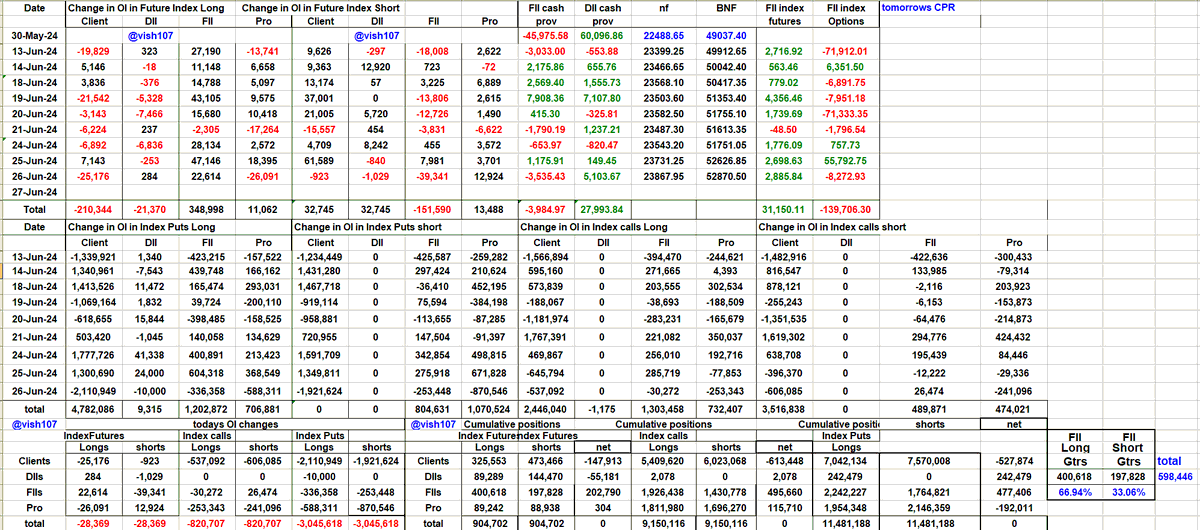Select the DII cash value 60,096.86
The width and height of the screenshot is (1200, 530).
pos(602,35)
